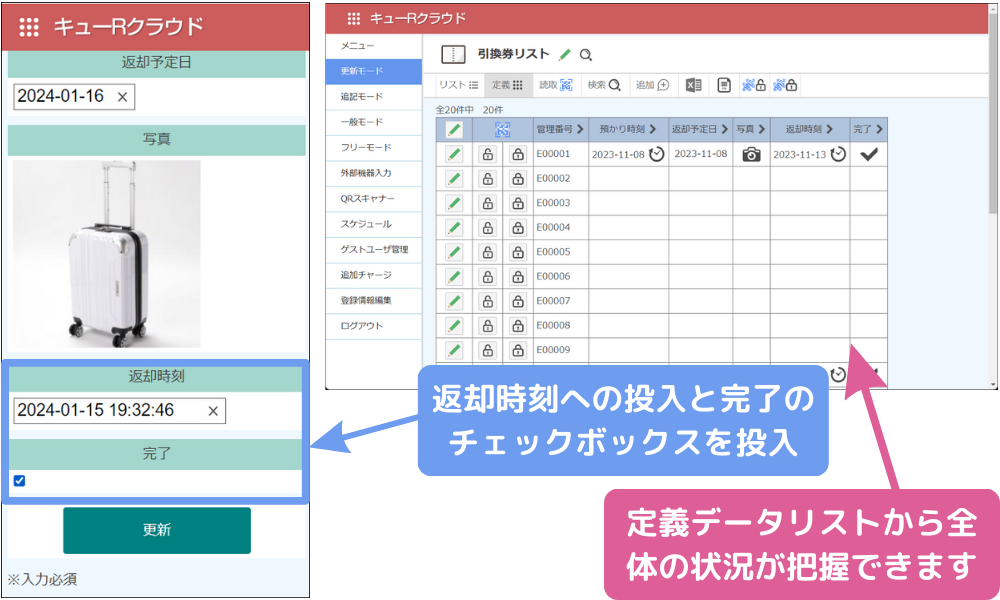Click ログアウト in the sidebar

[374, 326]
